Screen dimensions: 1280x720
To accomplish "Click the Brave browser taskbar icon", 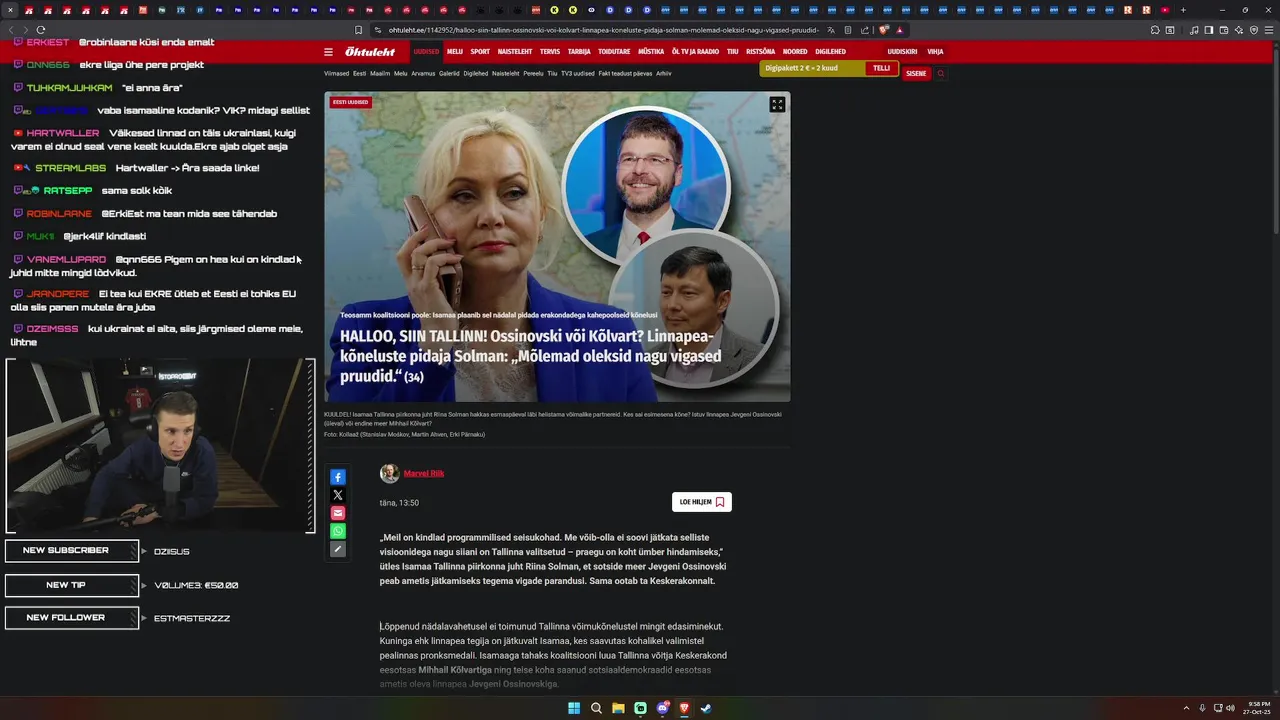I will pyautogui.click(x=684, y=708).
